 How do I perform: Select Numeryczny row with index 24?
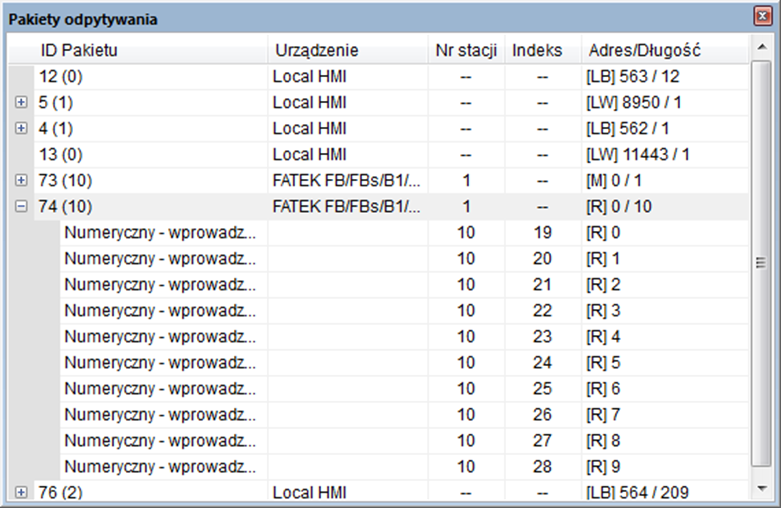pyautogui.click(x=404, y=362)
